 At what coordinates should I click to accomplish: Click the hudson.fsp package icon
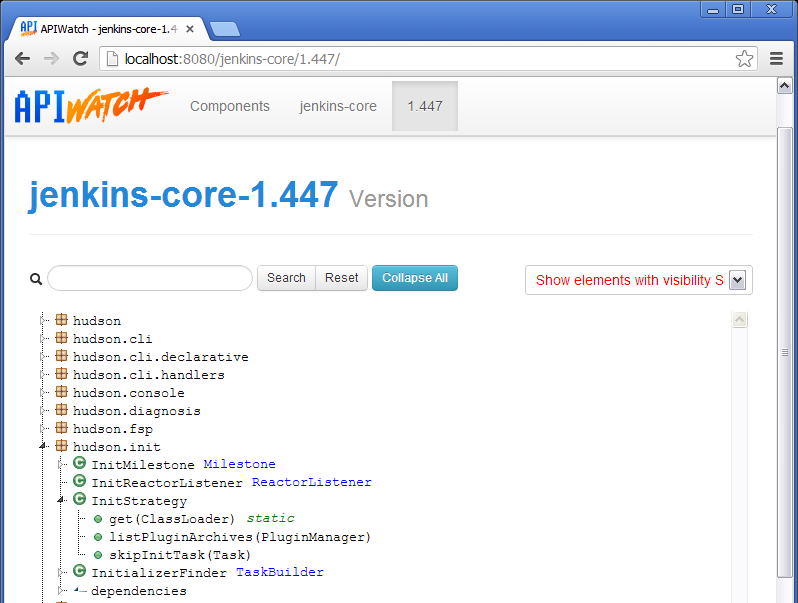point(61,427)
